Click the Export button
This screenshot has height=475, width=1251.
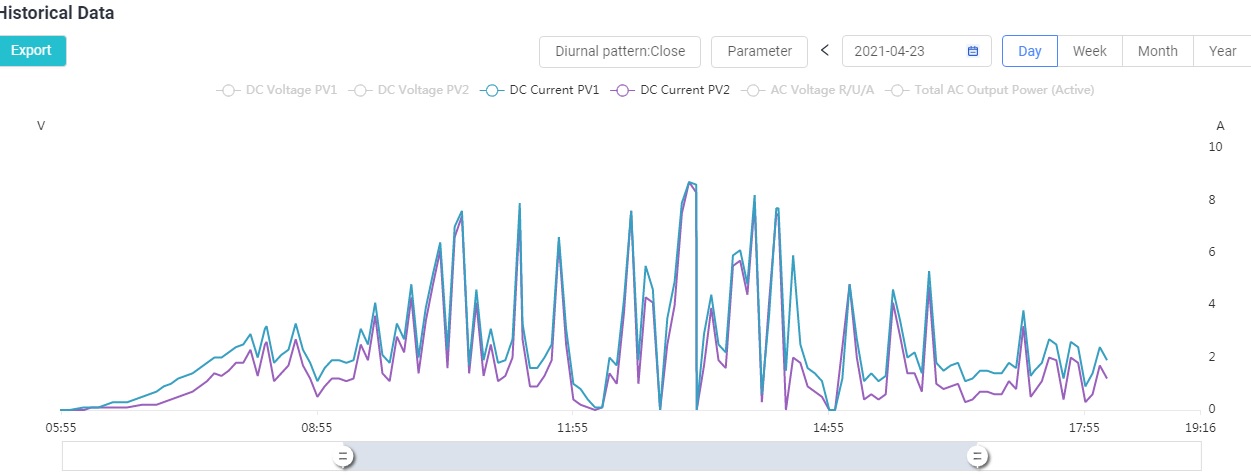click(31, 51)
